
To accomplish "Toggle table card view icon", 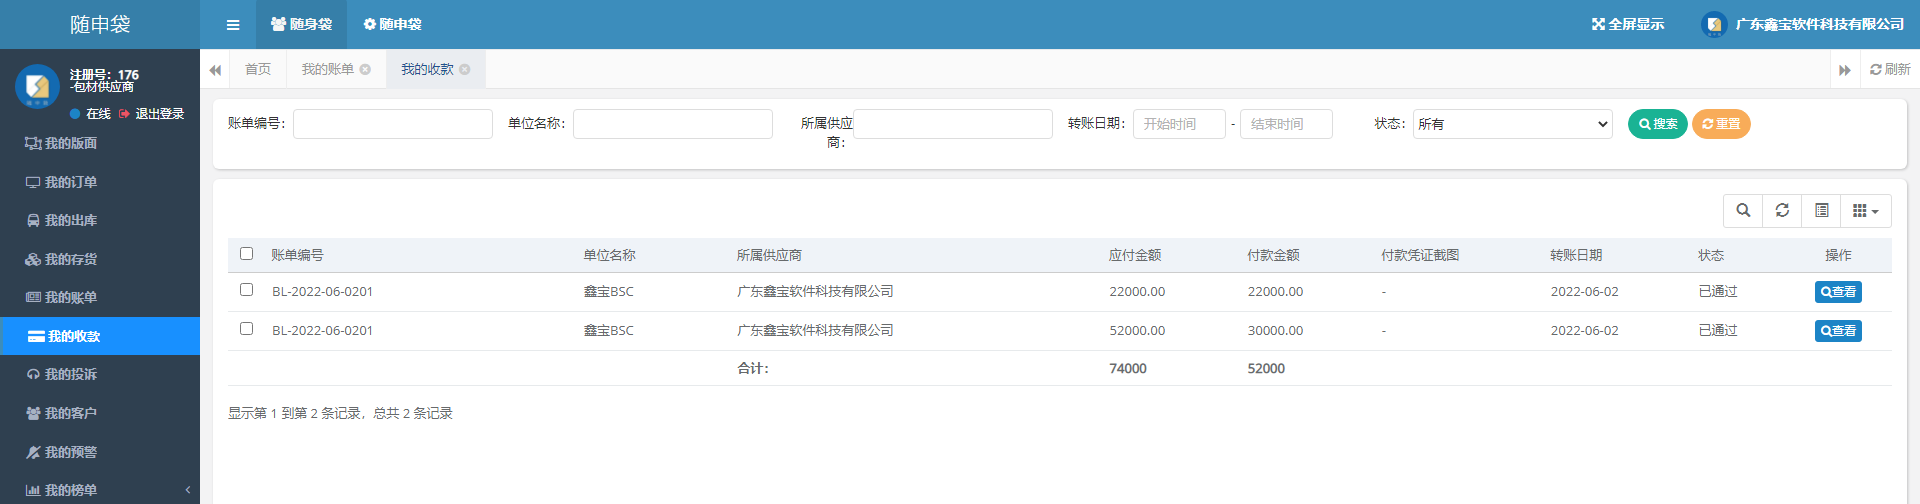I will pyautogui.click(x=1822, y=211).
